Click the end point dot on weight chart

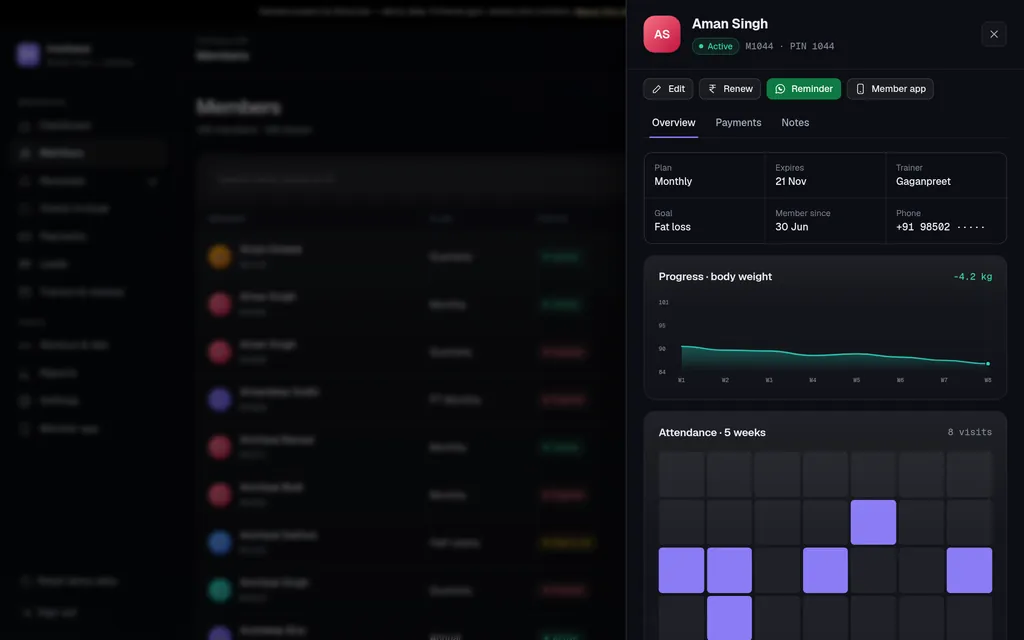(x=987, y=364)
